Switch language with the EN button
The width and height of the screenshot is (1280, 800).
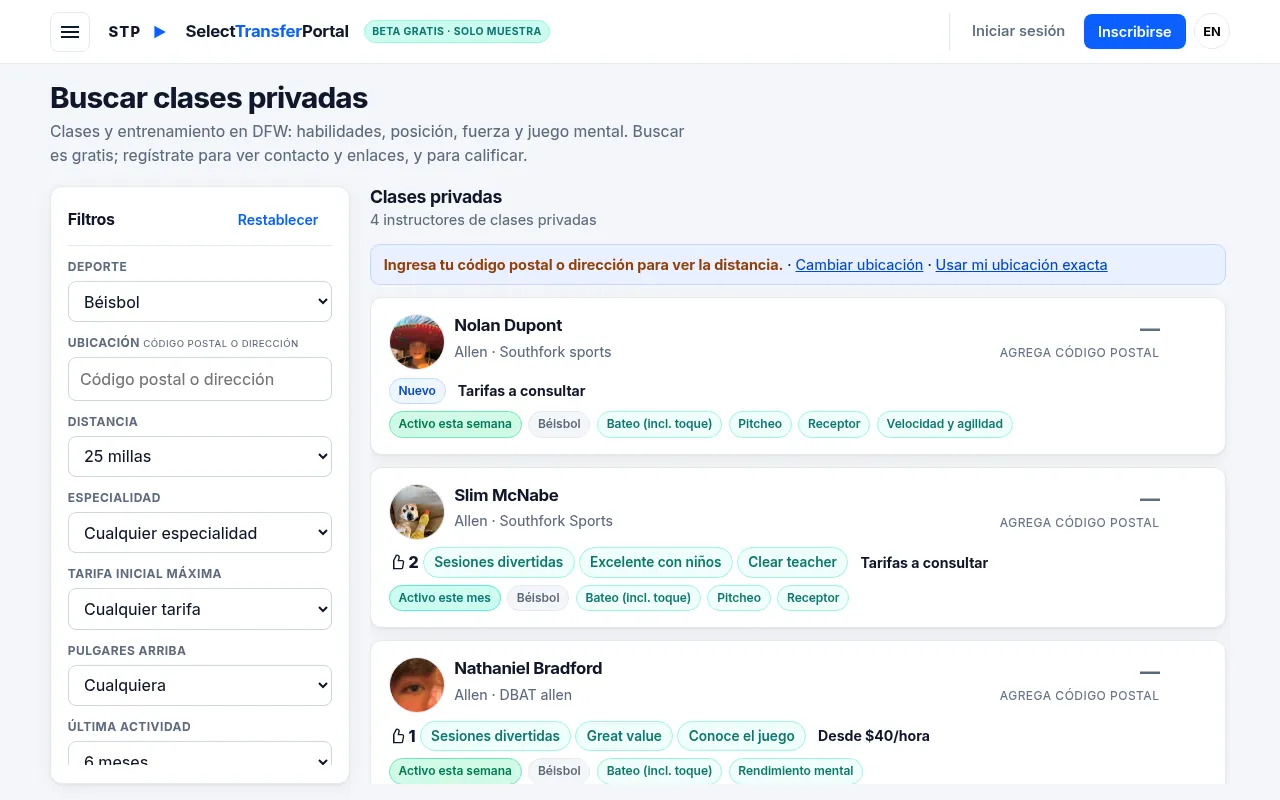pos(1212,32)
